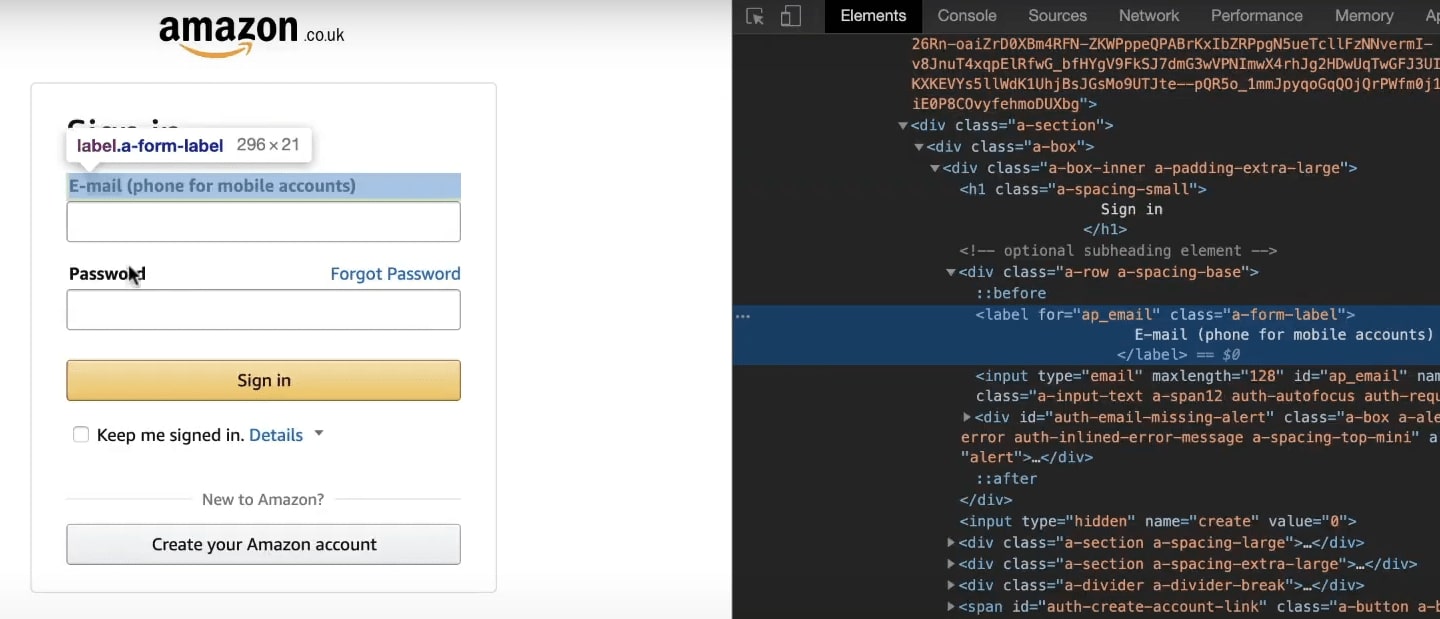Select the optional subheading comment node
Screen dimensions: 1440x619
coord(1118,251)
